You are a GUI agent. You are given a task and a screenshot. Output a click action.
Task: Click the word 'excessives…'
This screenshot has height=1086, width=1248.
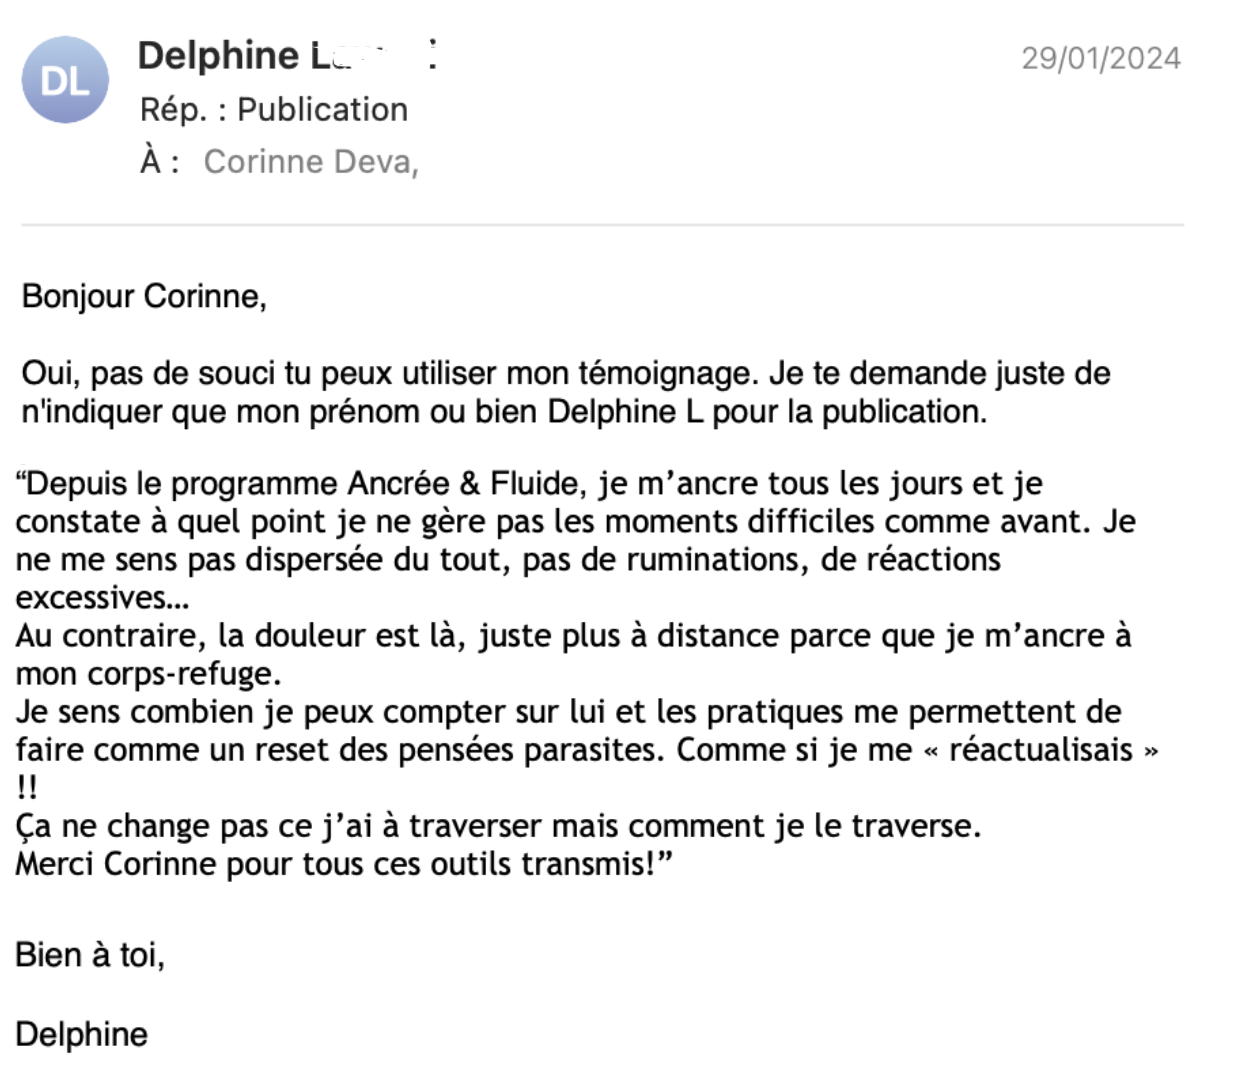101,598
